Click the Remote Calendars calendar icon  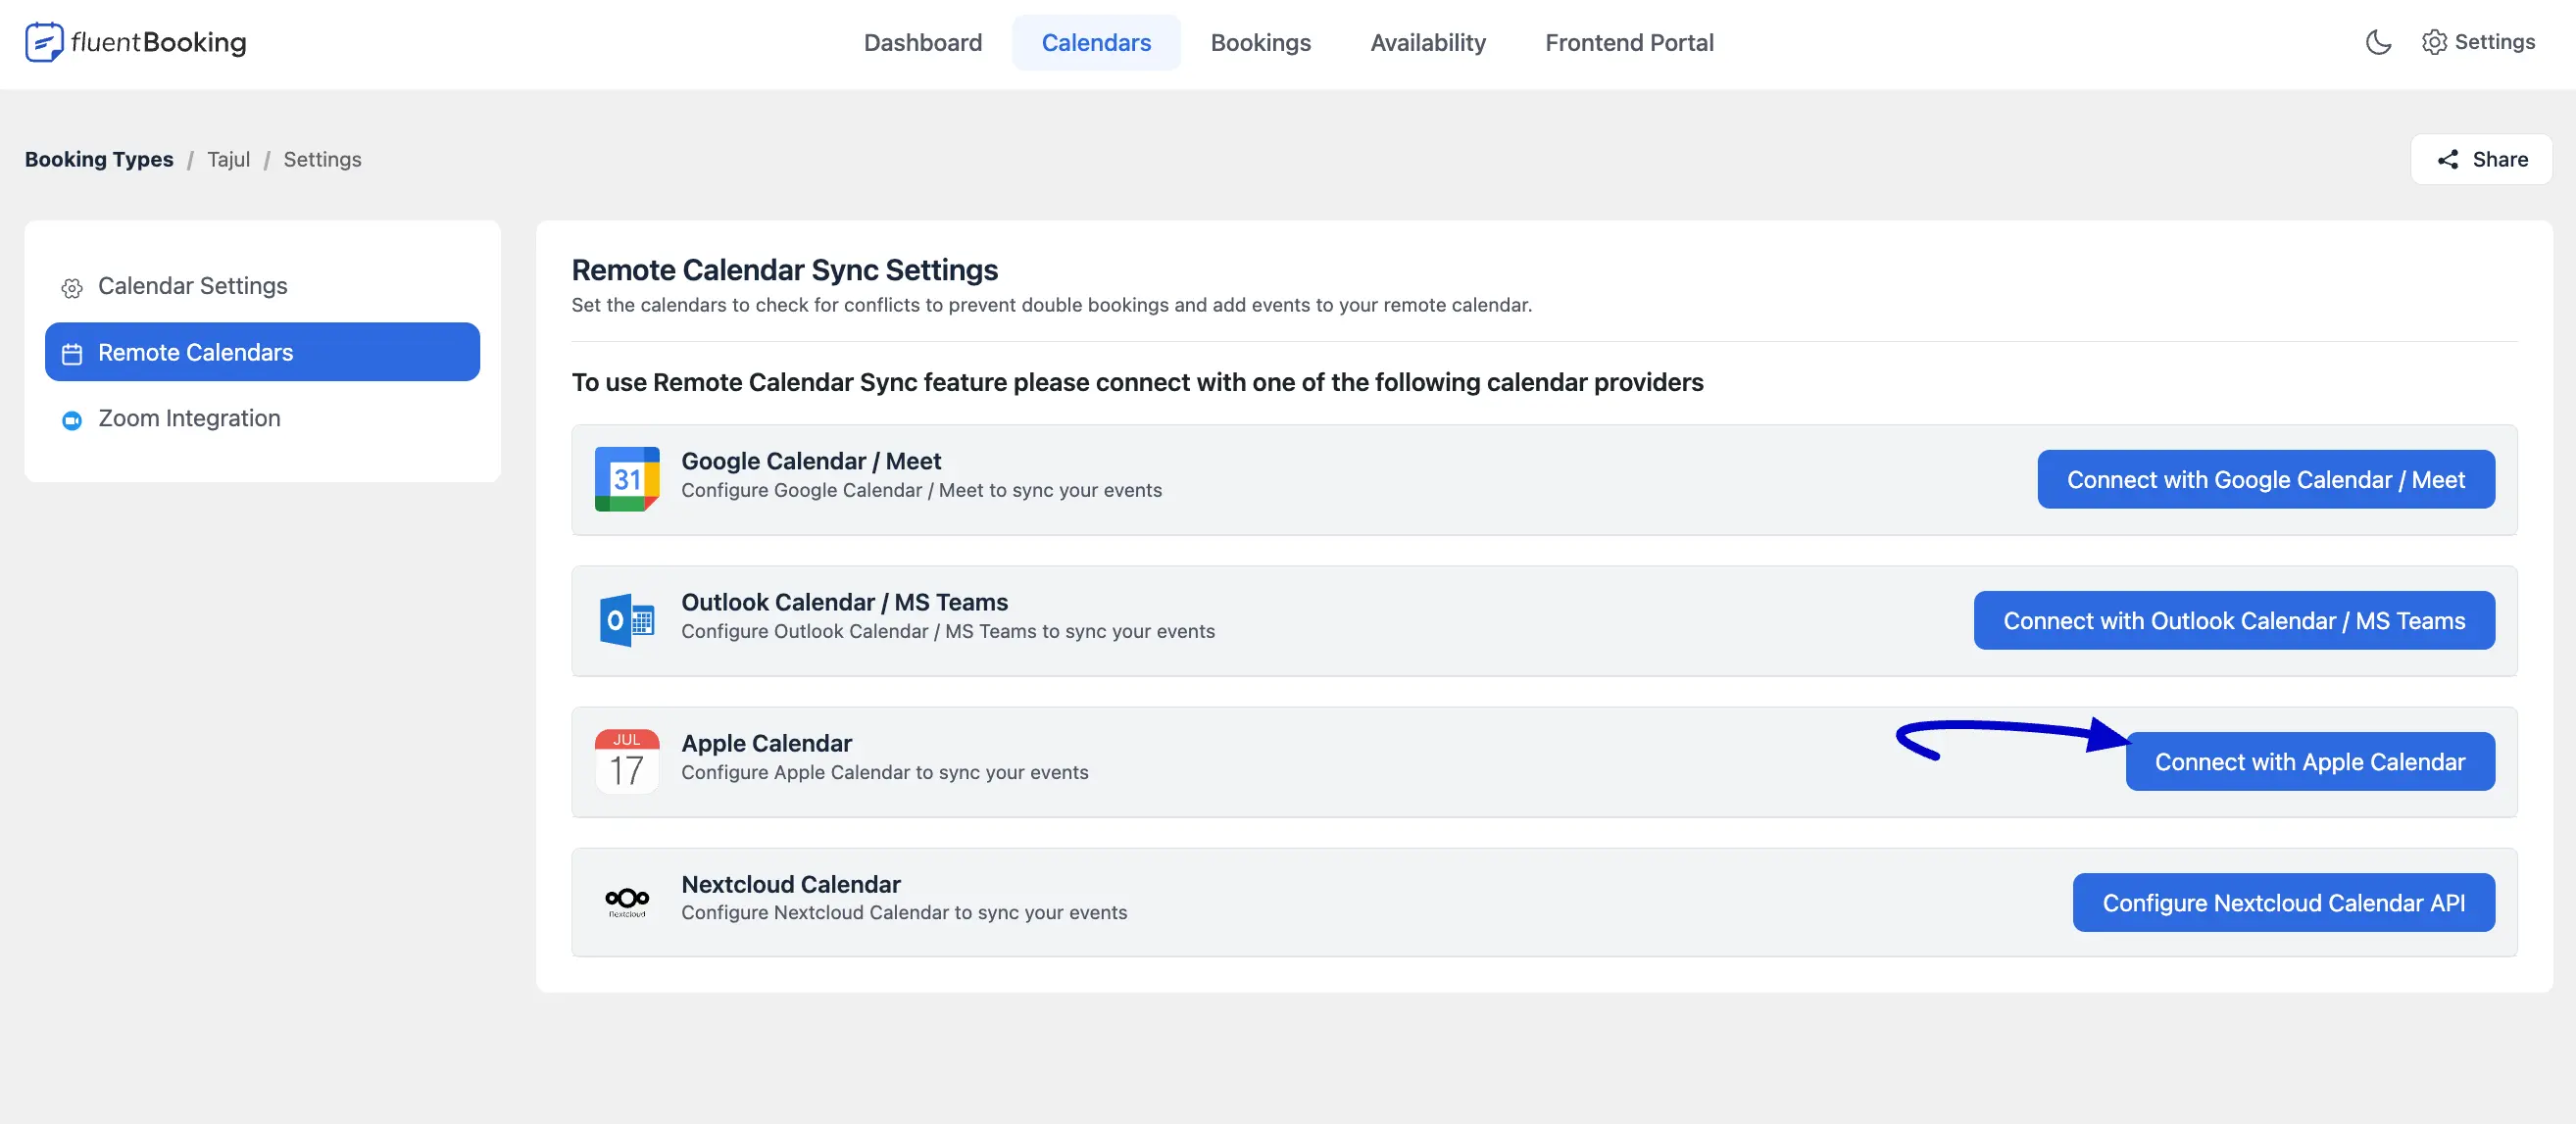click(72, 354)
